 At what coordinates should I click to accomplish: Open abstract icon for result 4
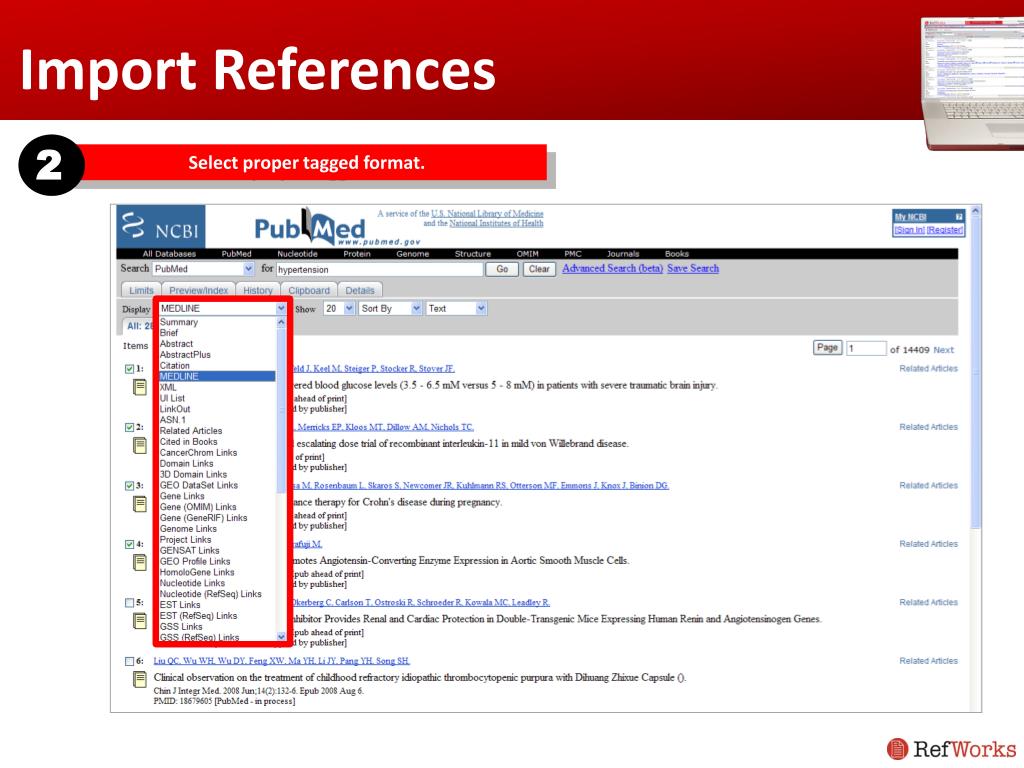(x=140, y=562)
